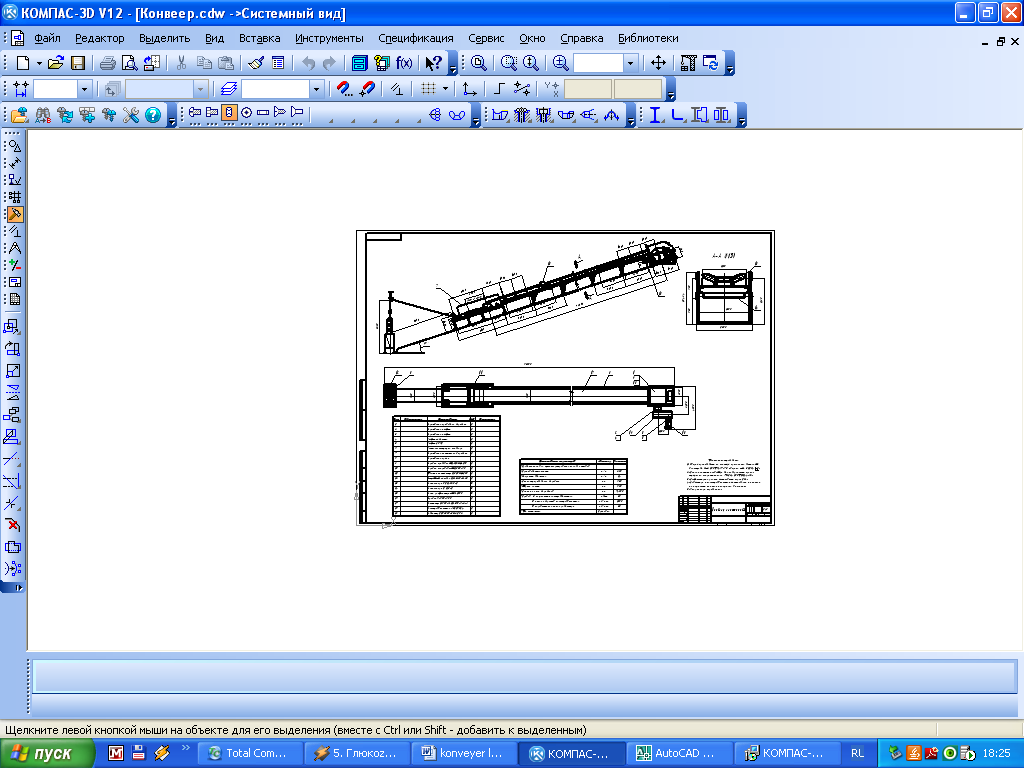Toggle the highlighted orange left-panel tool
This screenshot has width=1024, height=768.
14,214
